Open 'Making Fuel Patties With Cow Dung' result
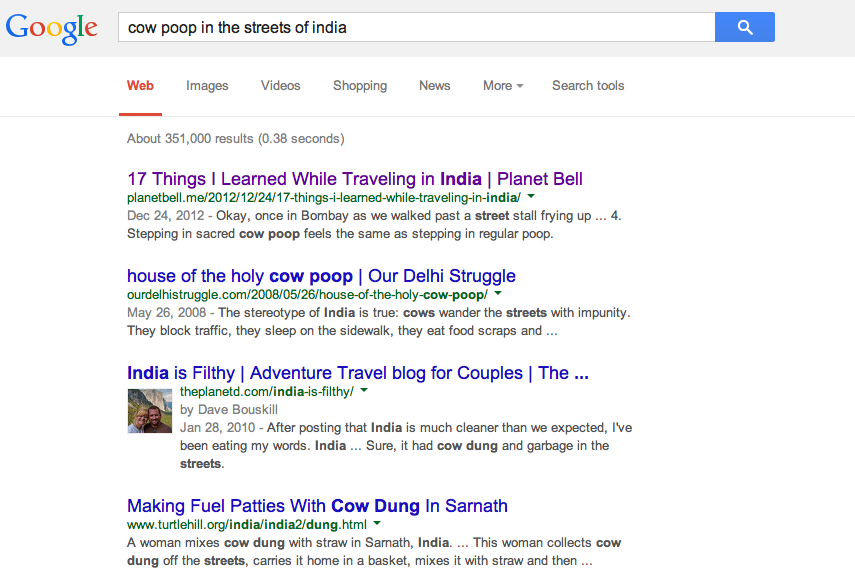Screen dimensions: 855x579 click(x=317, y=506)
